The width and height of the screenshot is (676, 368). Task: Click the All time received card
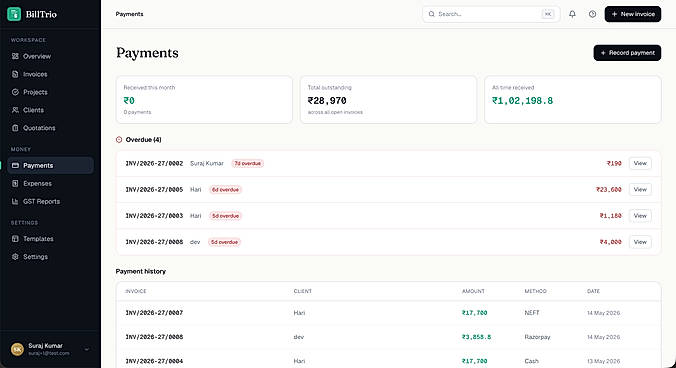click(x=573, y=100)
